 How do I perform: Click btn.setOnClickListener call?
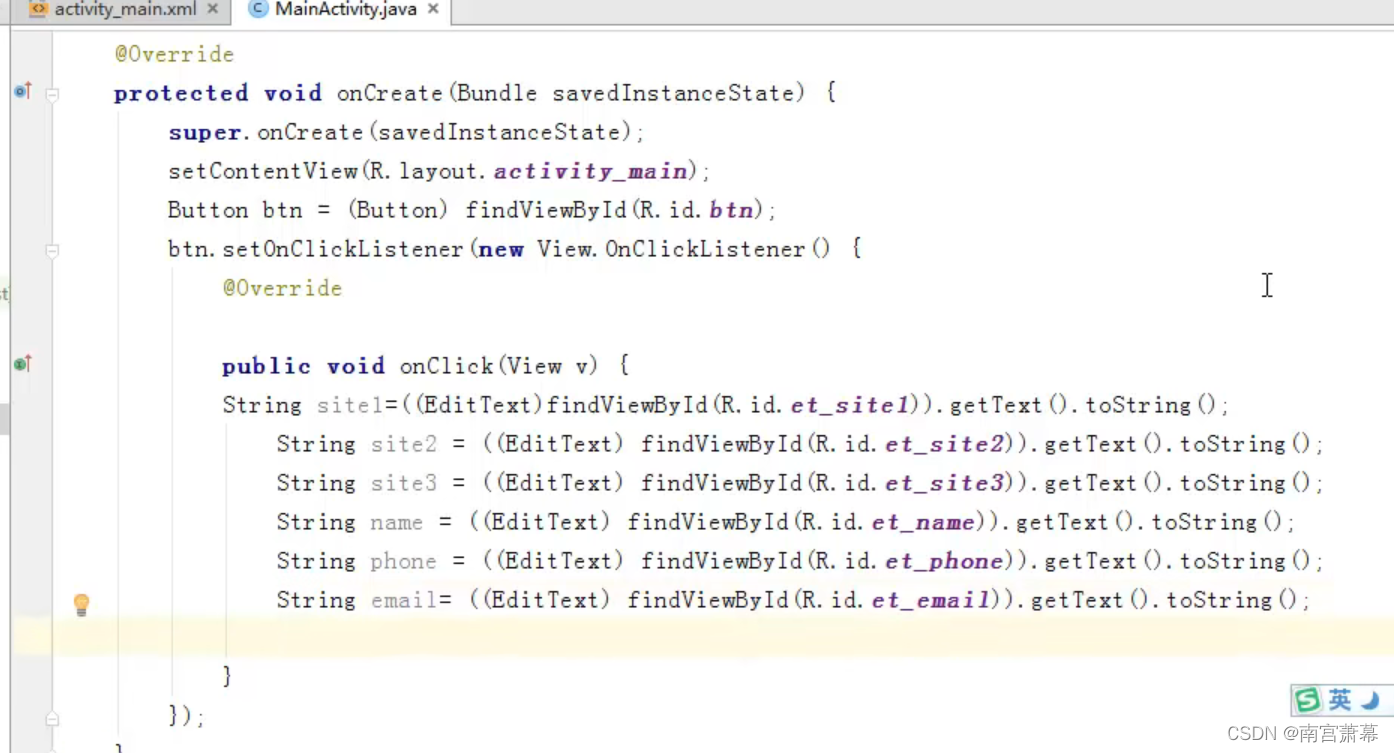click(316, 249)
